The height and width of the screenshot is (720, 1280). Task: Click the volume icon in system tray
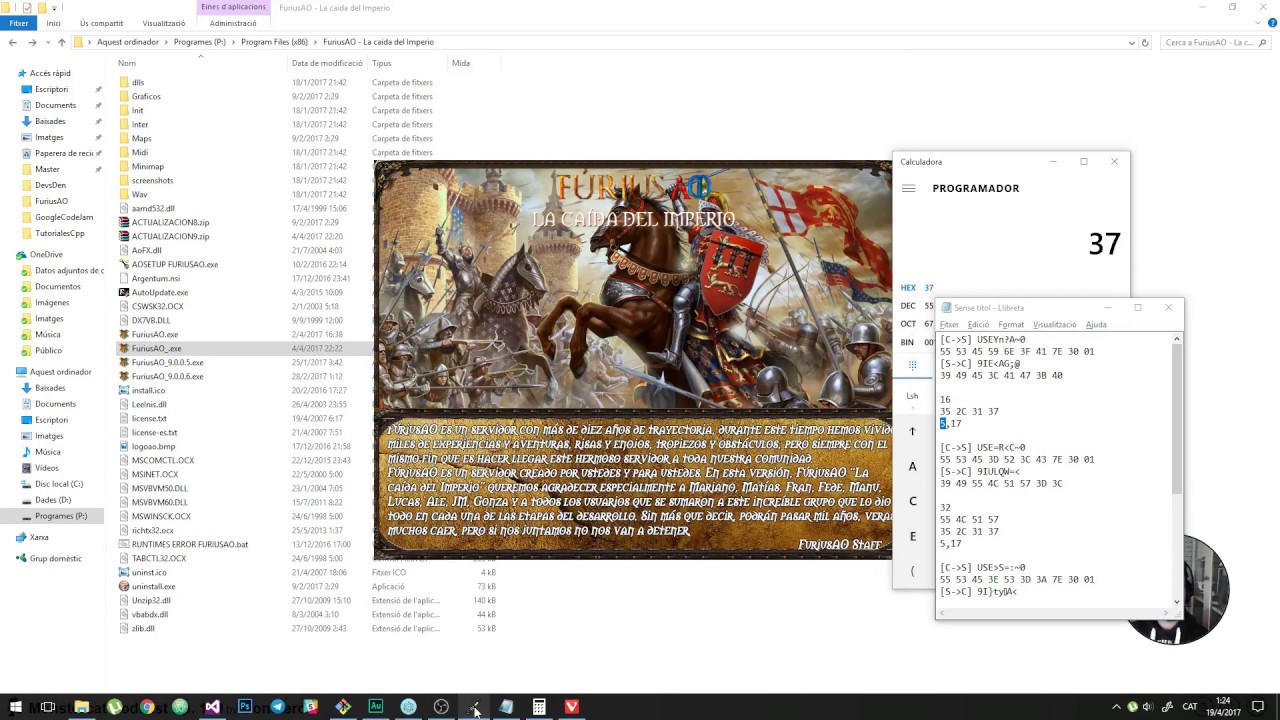click(x=1147, y=707)
